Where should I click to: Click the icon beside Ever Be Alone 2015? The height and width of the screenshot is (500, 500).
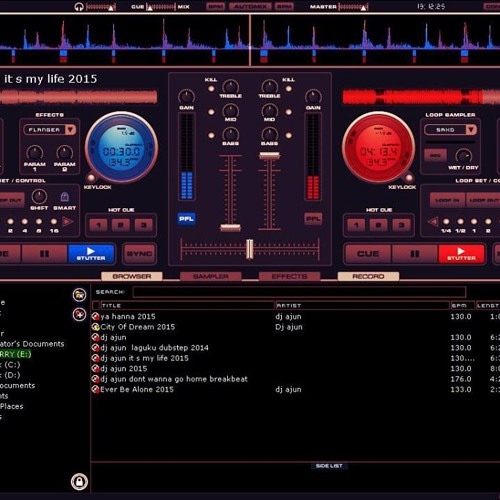point(96,389)
